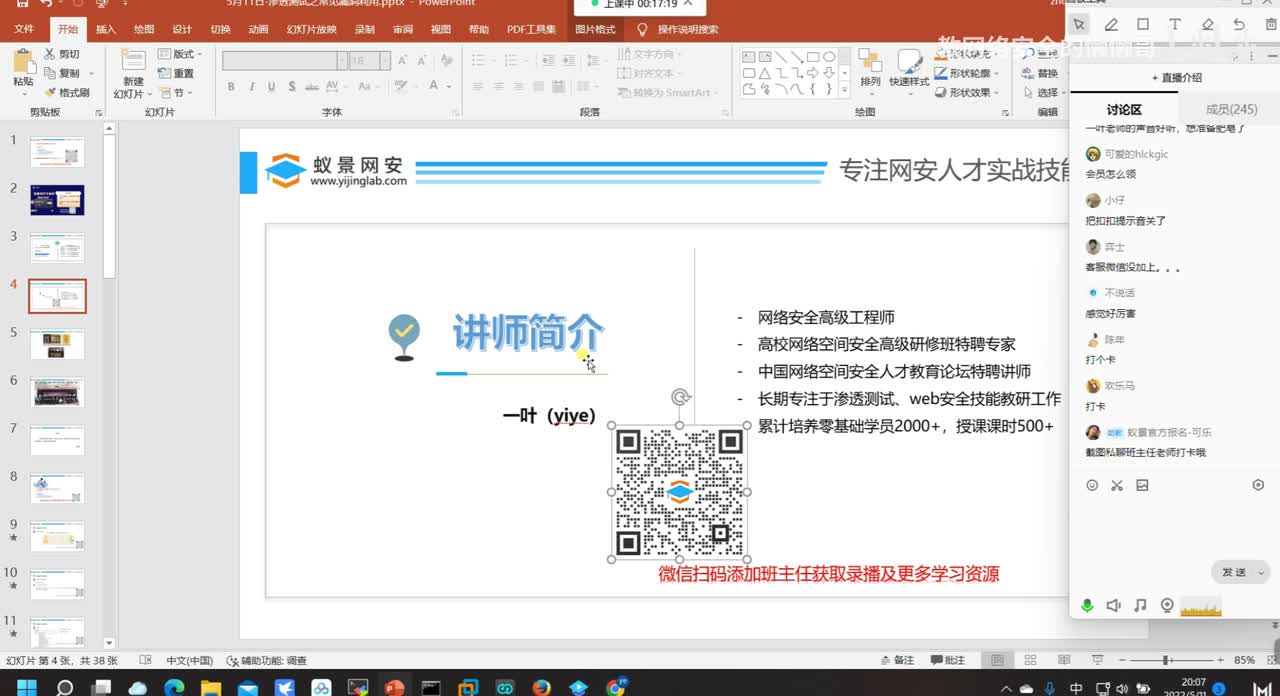1280x696 pixels.
Task: Switch to the Animations (动画) tab
Action: tap(258, 29)
